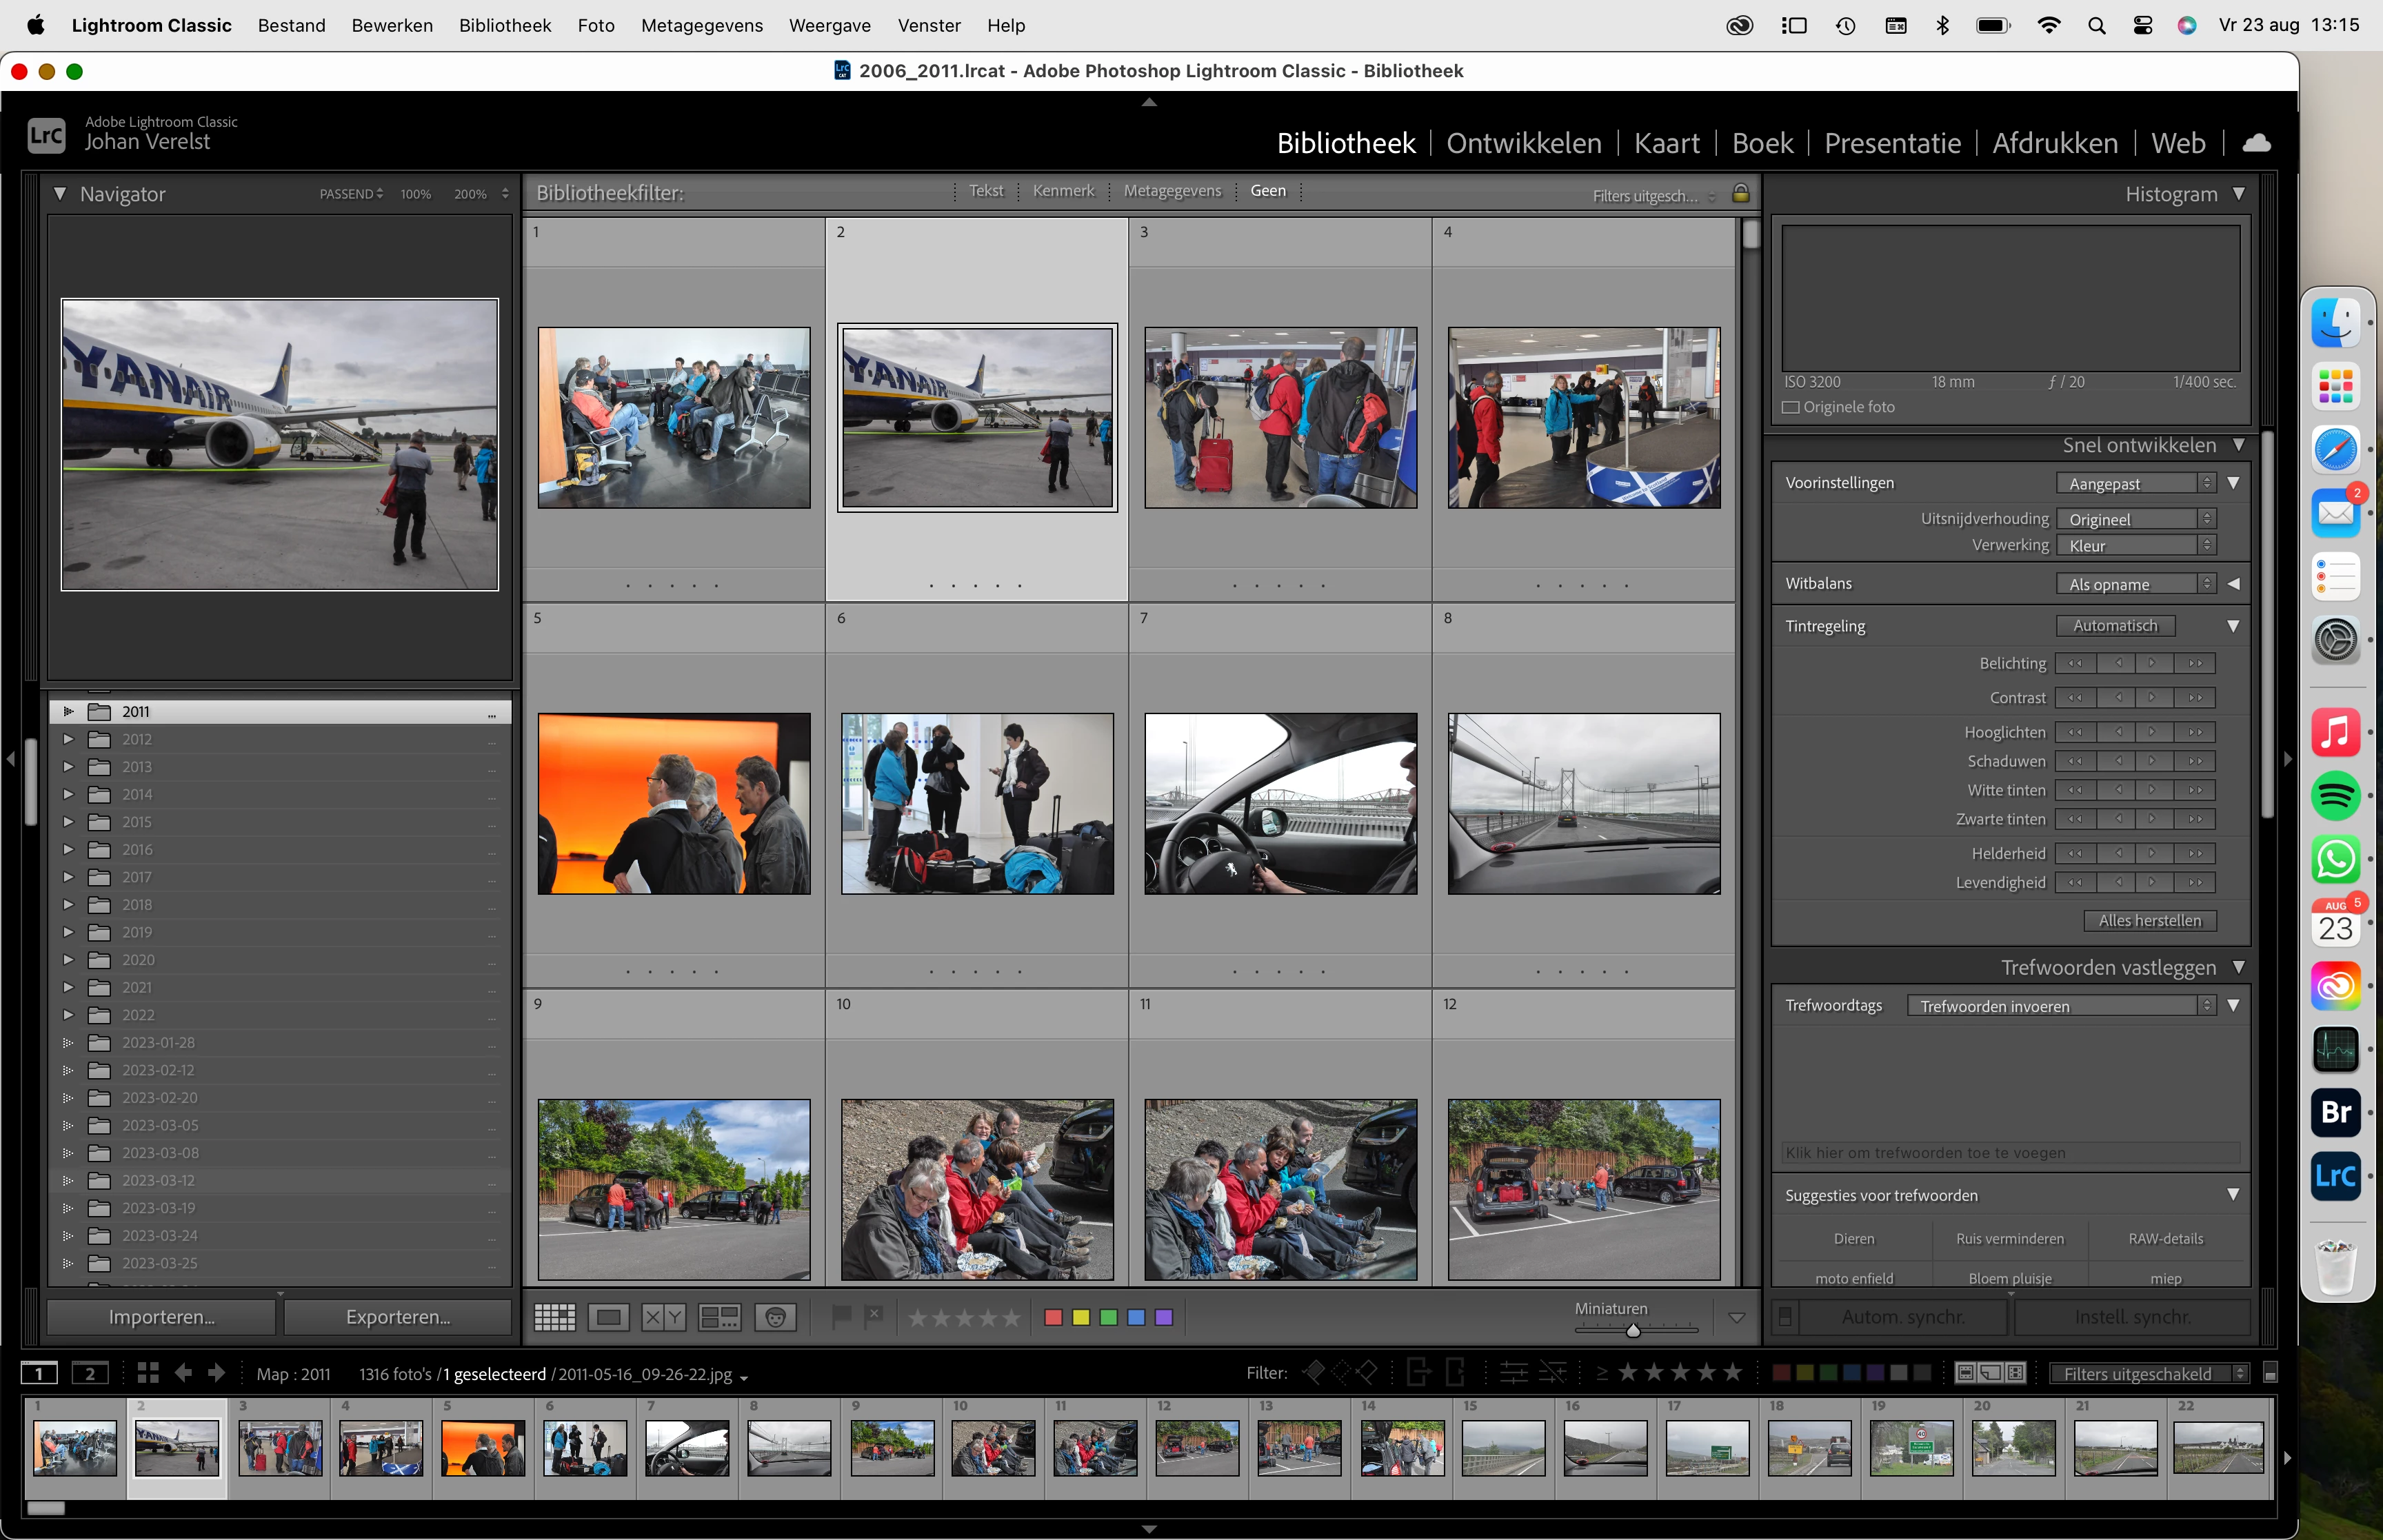Switch to Grid view icon
This screenshot has width=2383, height=1540.
(x=554, y=1317)
